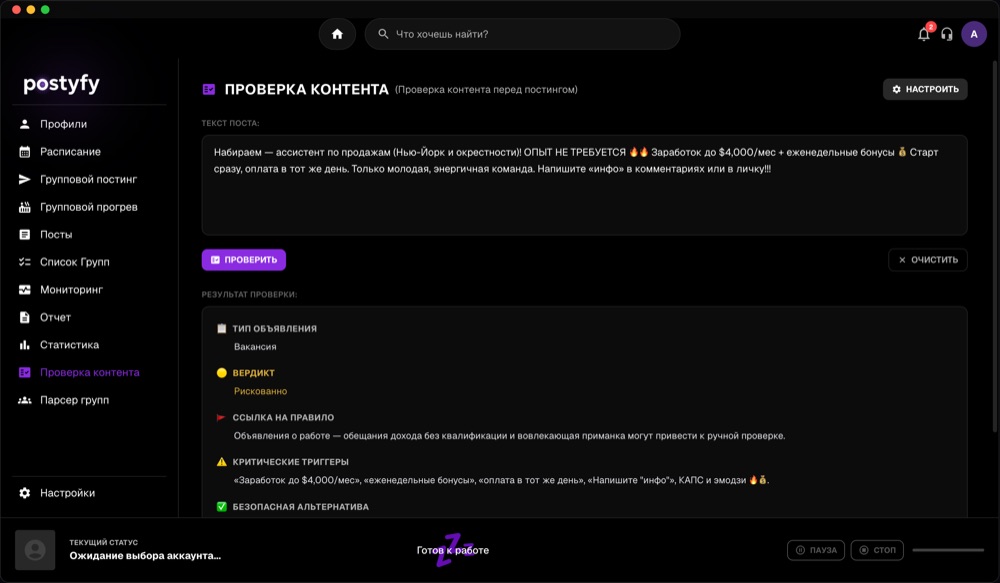Click the Профили person icon
The image size is (1000, 583).
[x=25, y=124]
